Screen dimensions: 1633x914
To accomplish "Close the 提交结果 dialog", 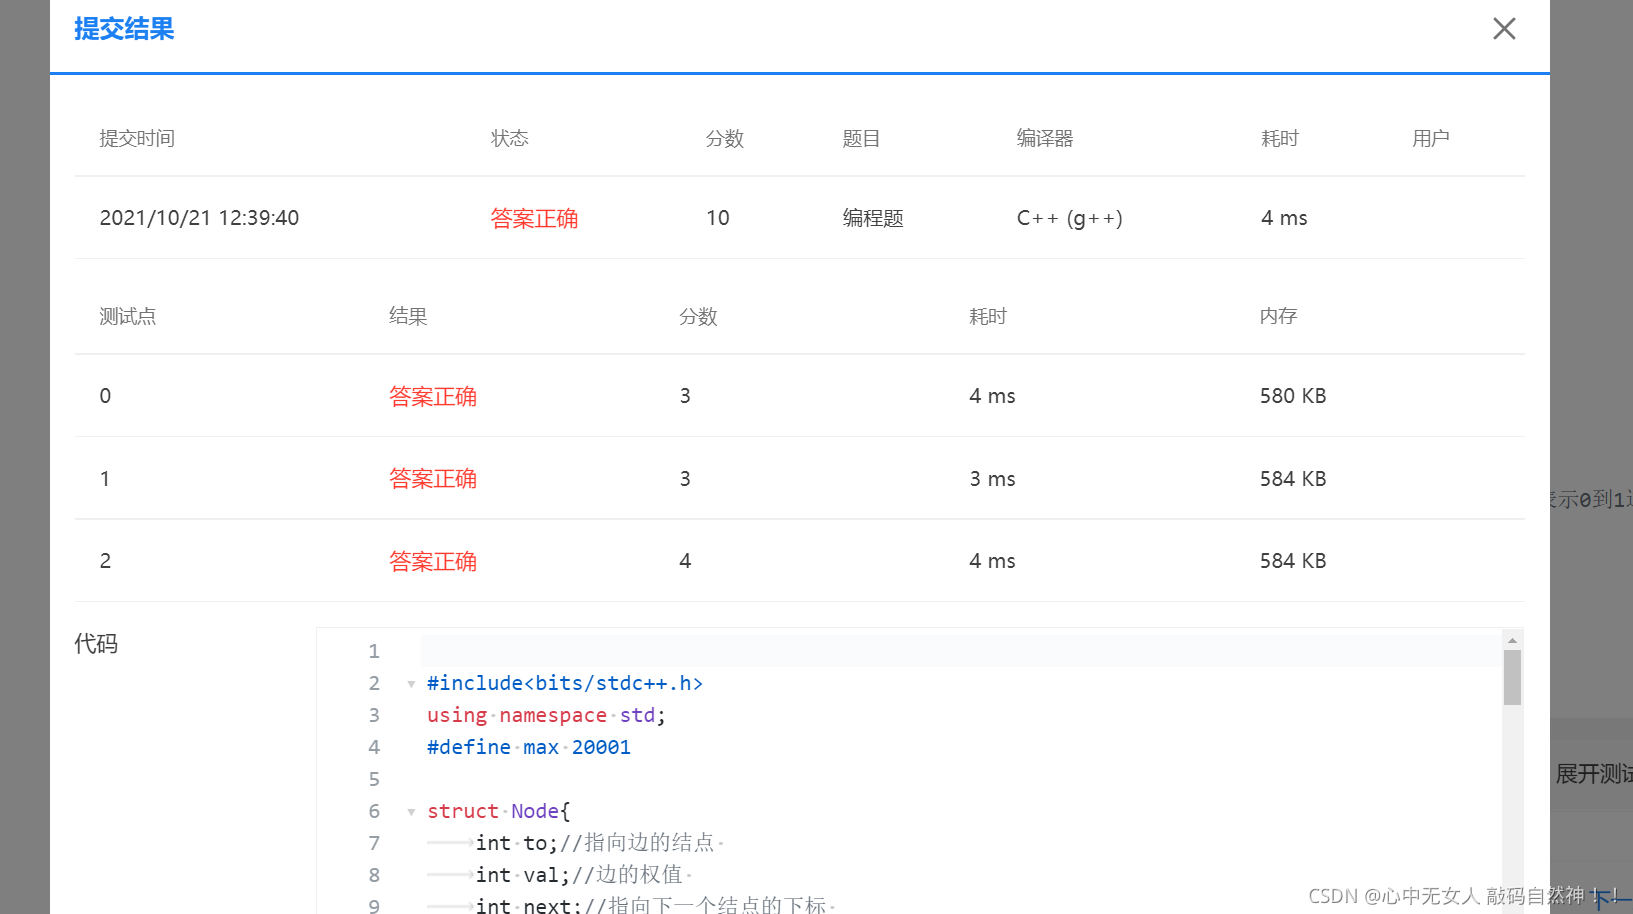I will pyautogui.click(x=1504, y=29).
